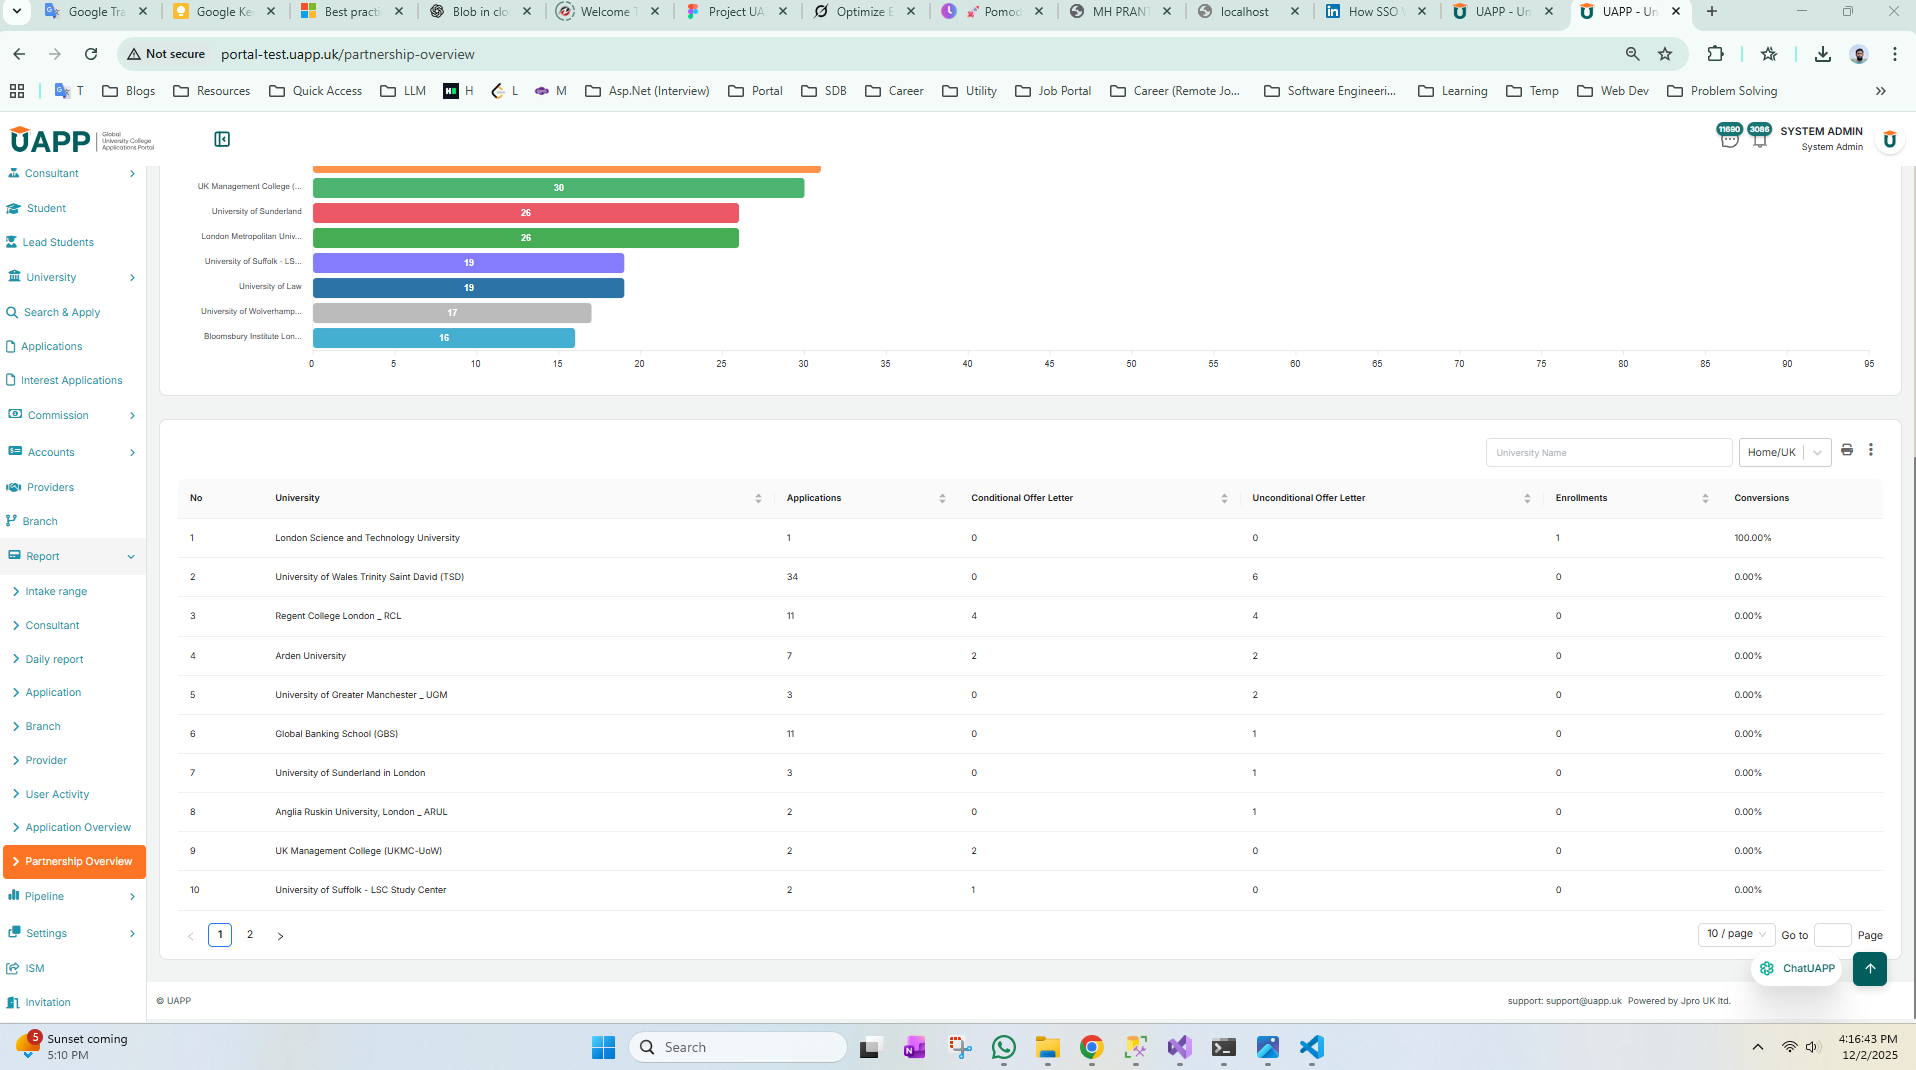Image resolution: width=1916 pixels, height=1070 pixels.
Task: Open File Explorer from taskbar
Action: point(1047,1047)
